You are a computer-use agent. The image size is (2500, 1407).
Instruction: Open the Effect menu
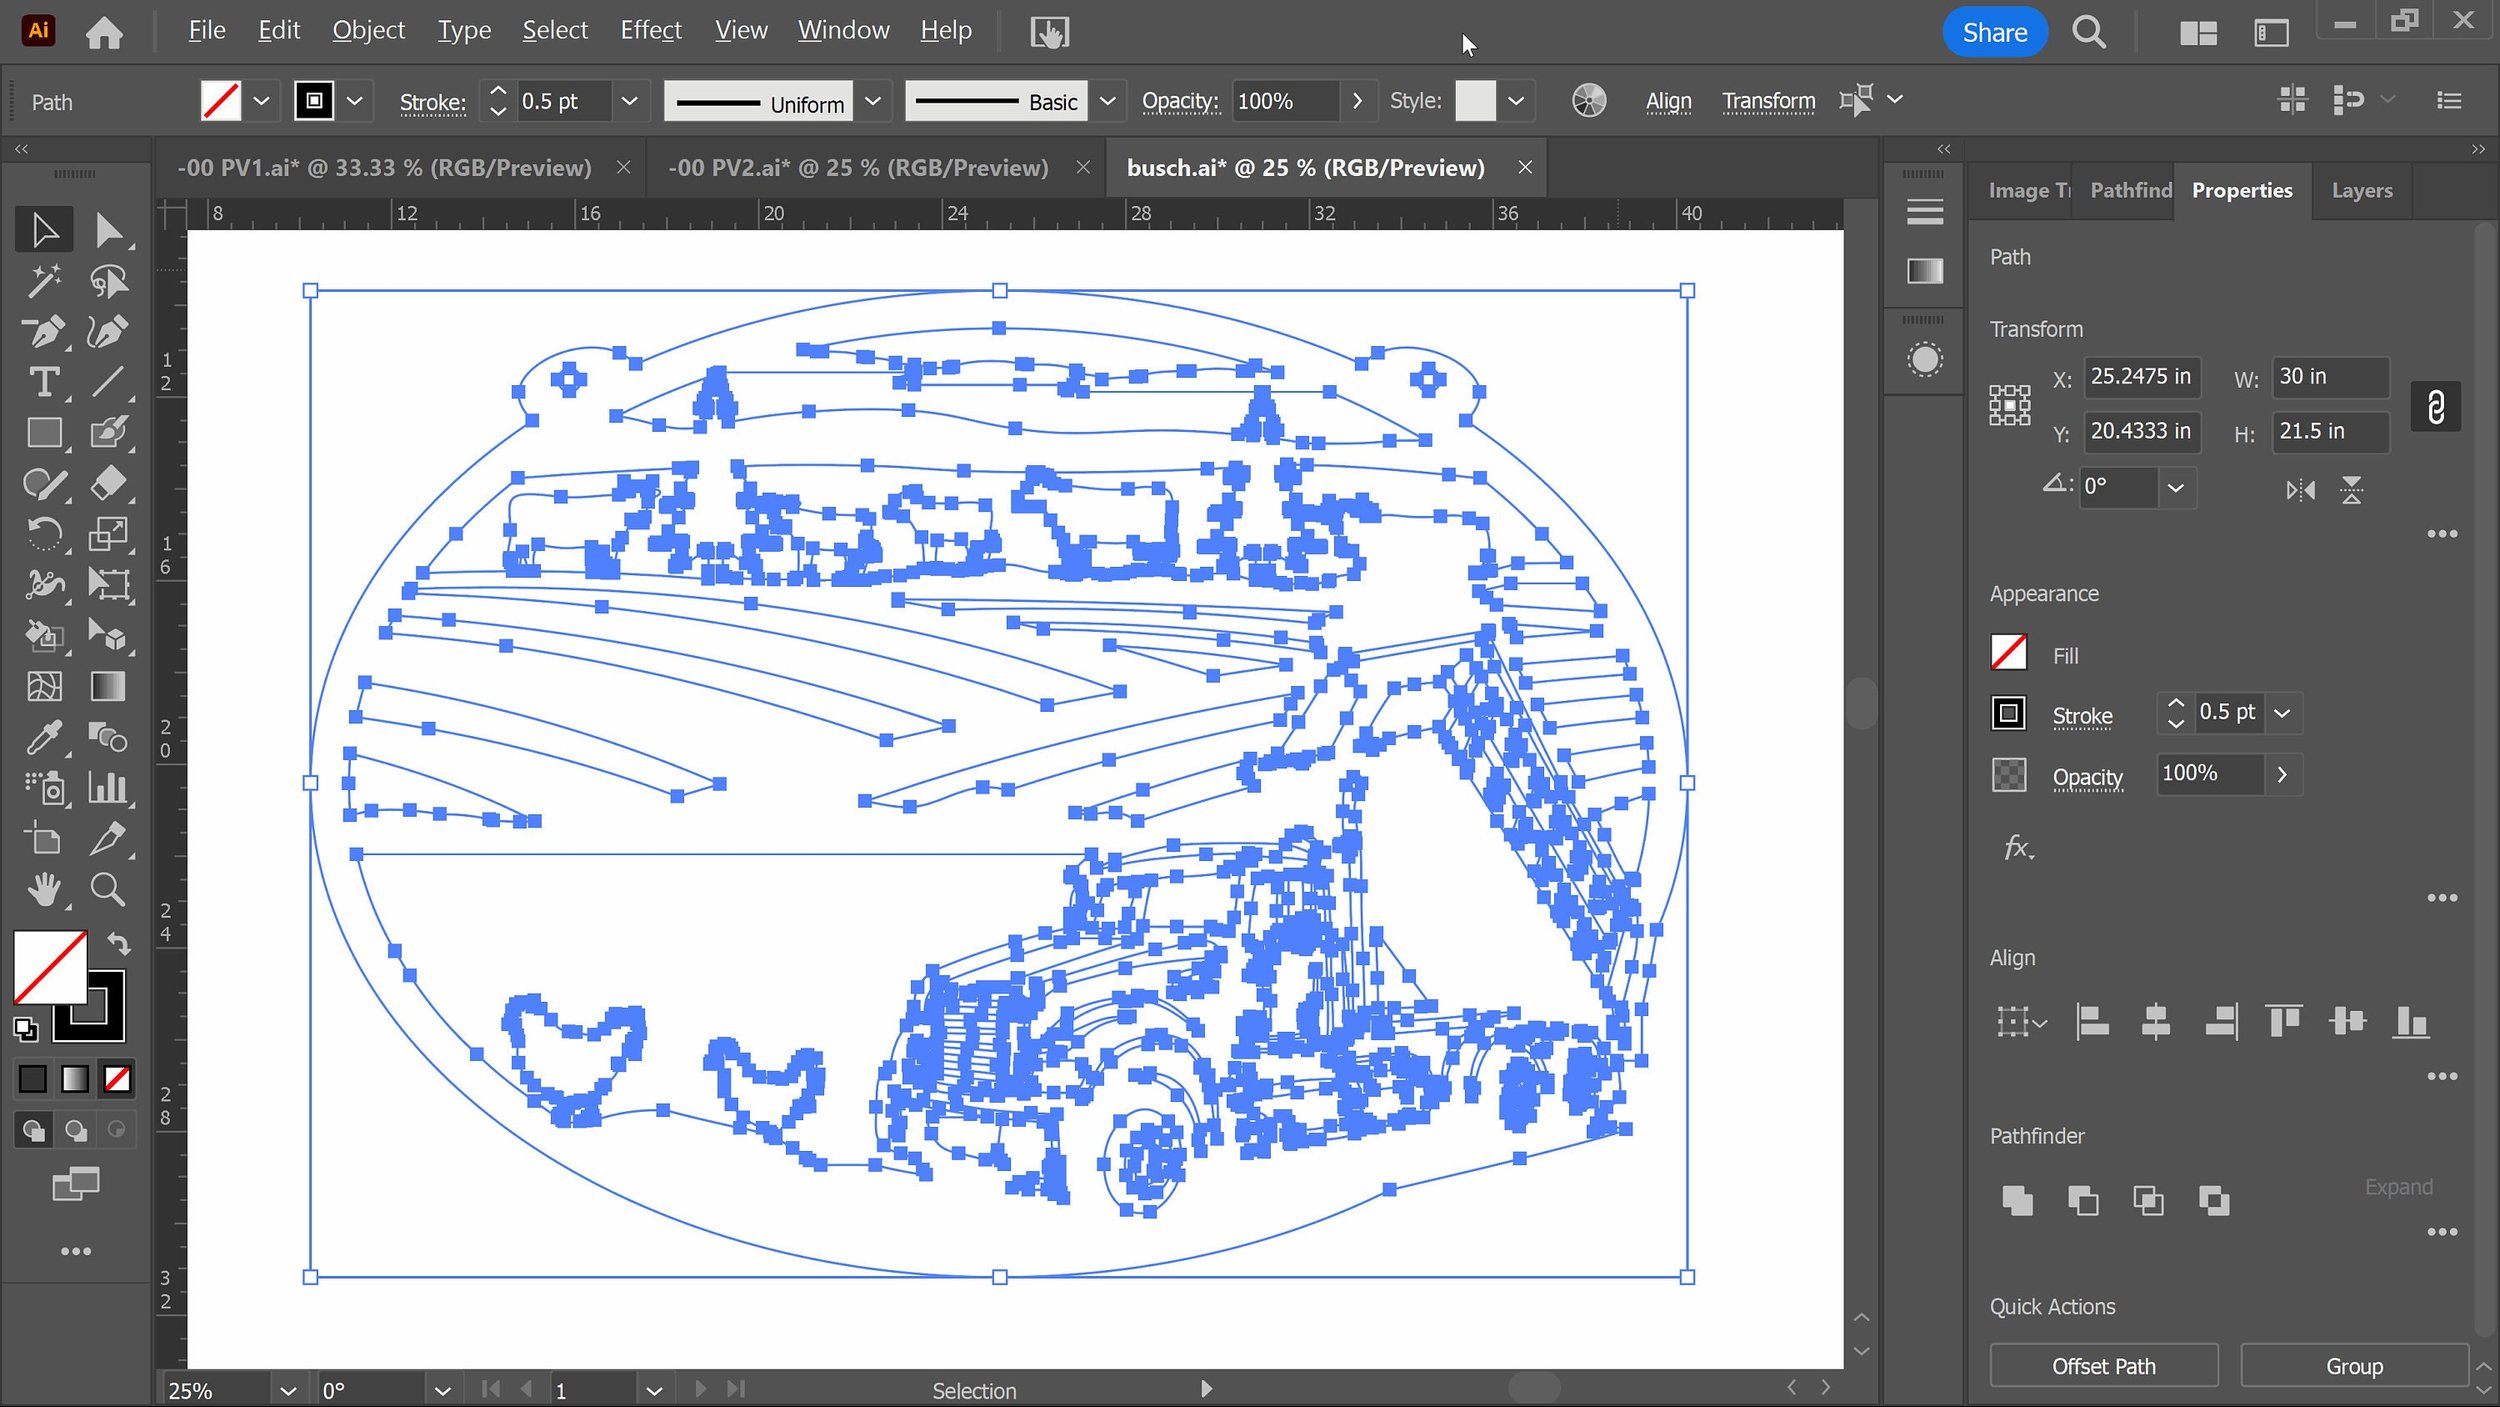[650, 31]
